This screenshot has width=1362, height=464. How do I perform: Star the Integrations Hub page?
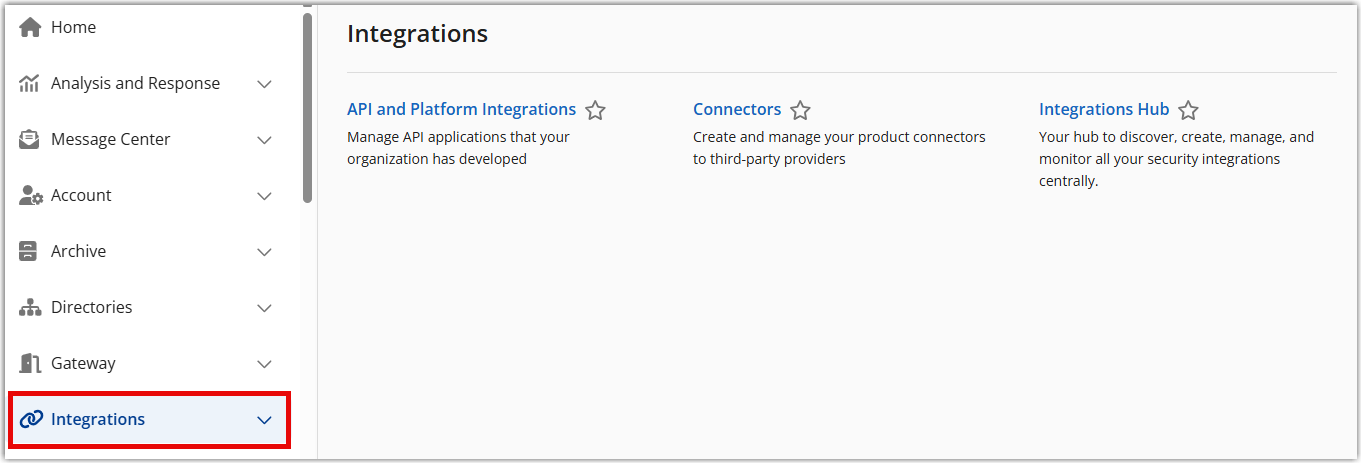coord(1188,110)
